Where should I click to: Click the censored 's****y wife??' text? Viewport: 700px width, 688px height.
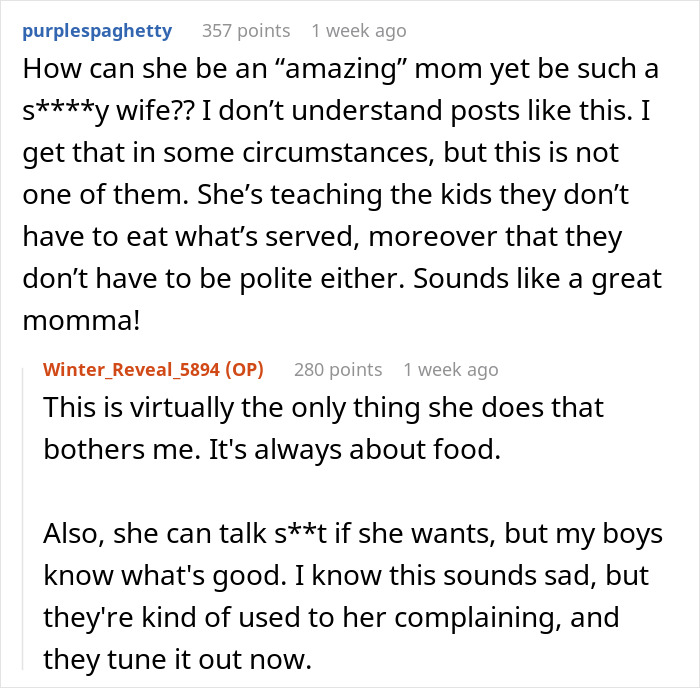113,111
